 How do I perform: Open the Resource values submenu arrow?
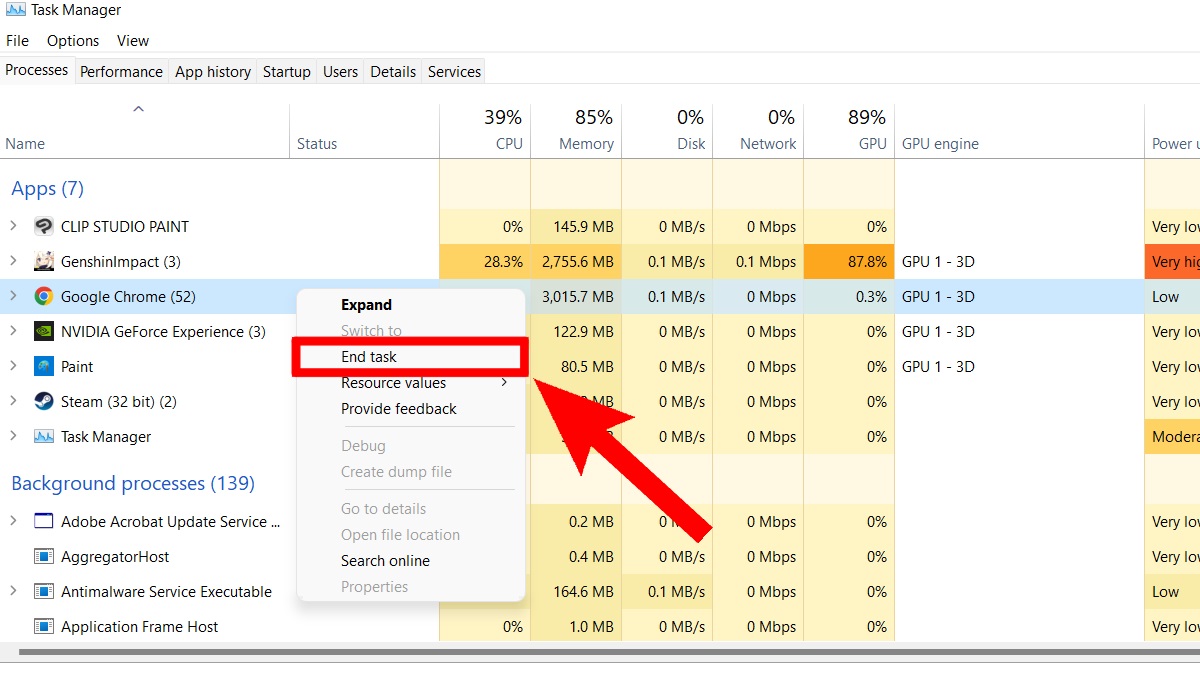coord(504,383)
